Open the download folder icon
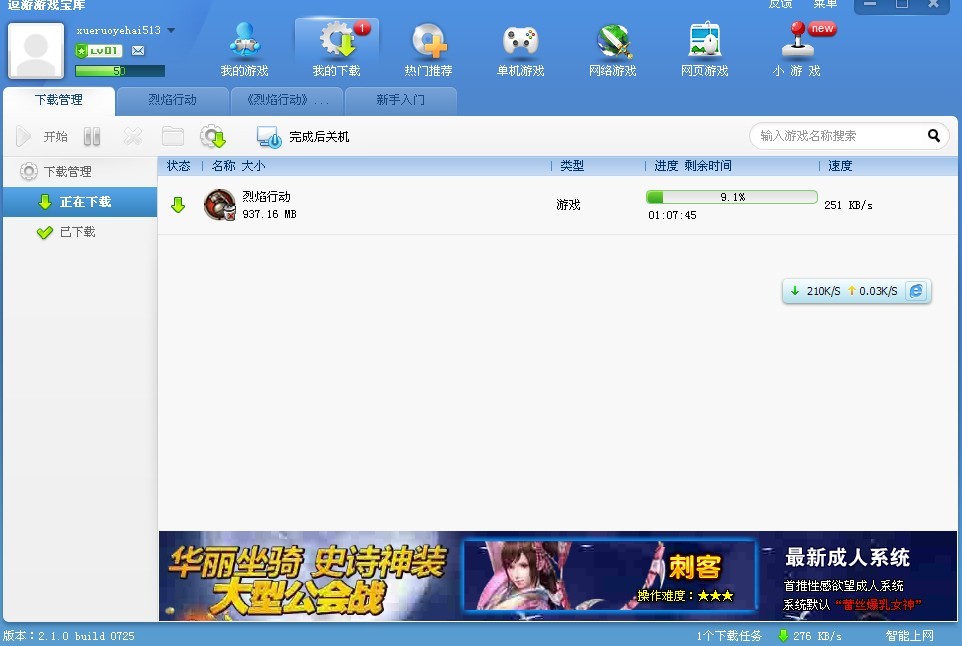This screenshot has height=646, width=962. [x=173, y=136]
